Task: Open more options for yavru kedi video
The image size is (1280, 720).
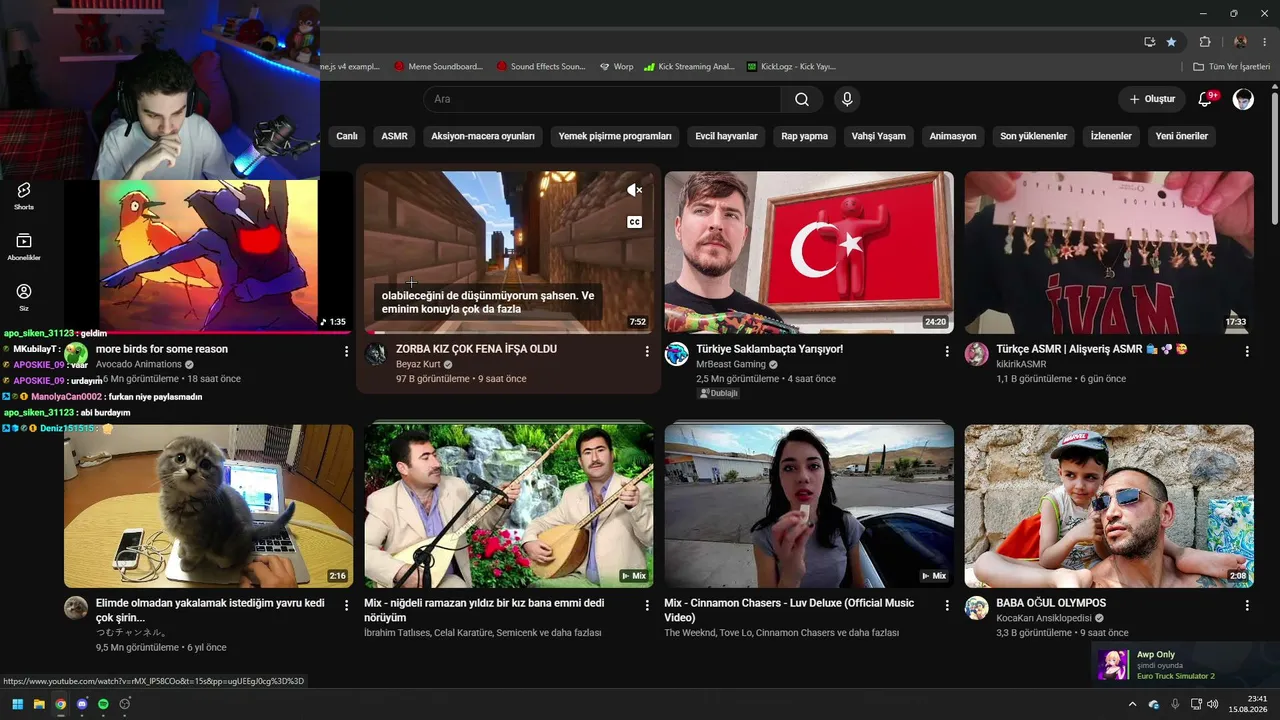Action: (347, 605)
